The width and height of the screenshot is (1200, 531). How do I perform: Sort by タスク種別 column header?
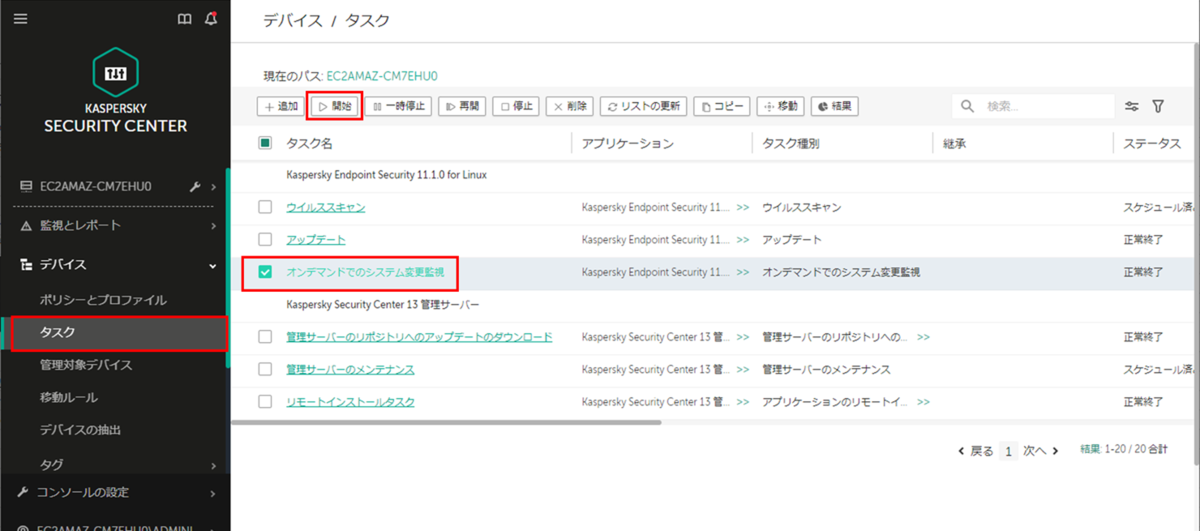pos(790,144)
